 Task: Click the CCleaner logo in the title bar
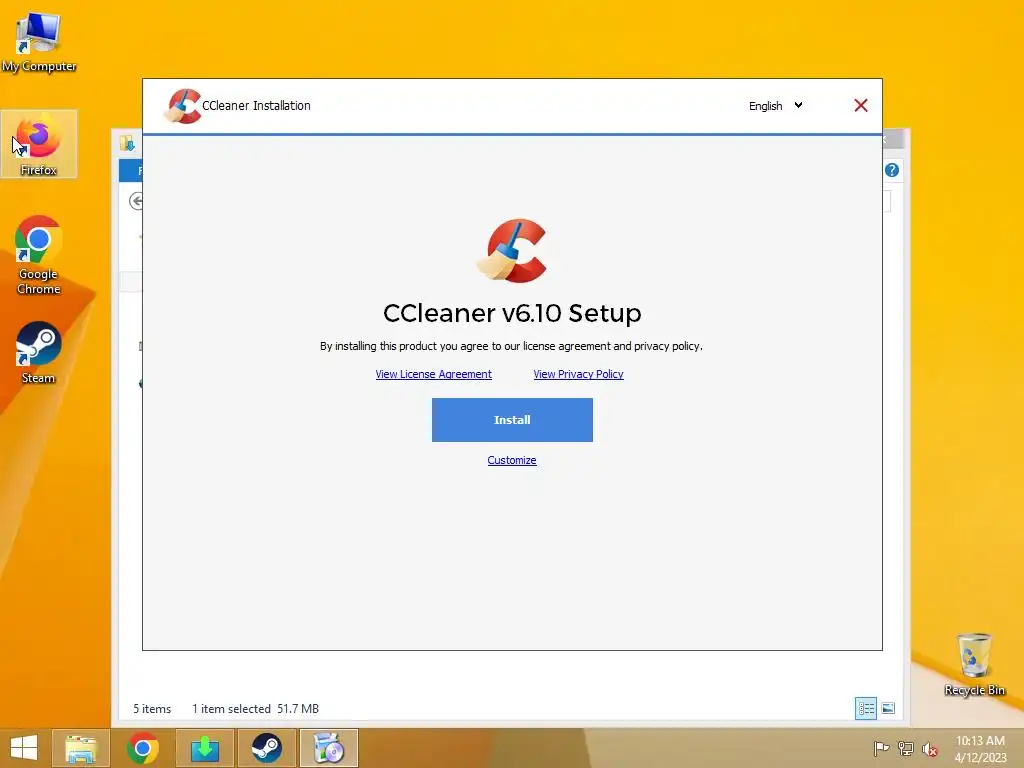click(182, 106)
